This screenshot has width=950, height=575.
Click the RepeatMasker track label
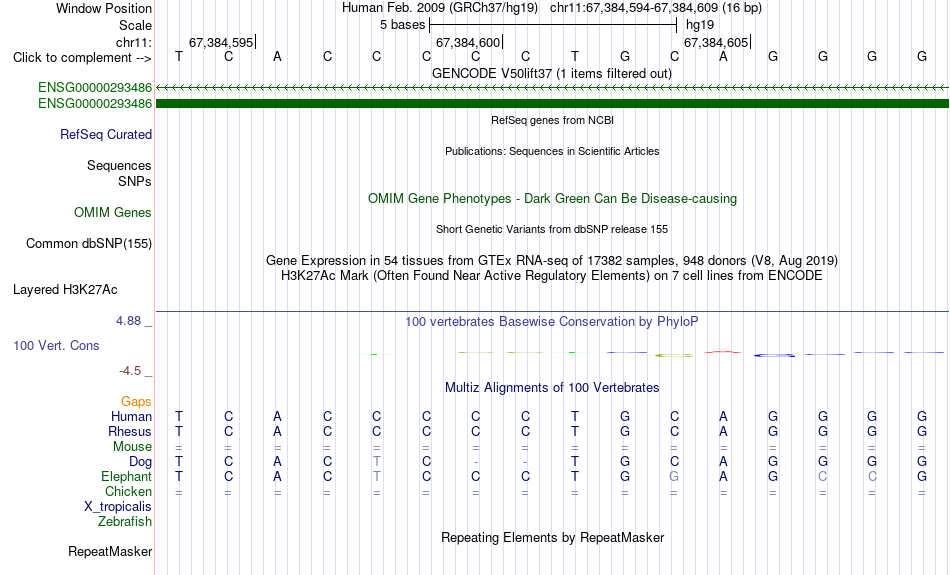tap(110, 551)
